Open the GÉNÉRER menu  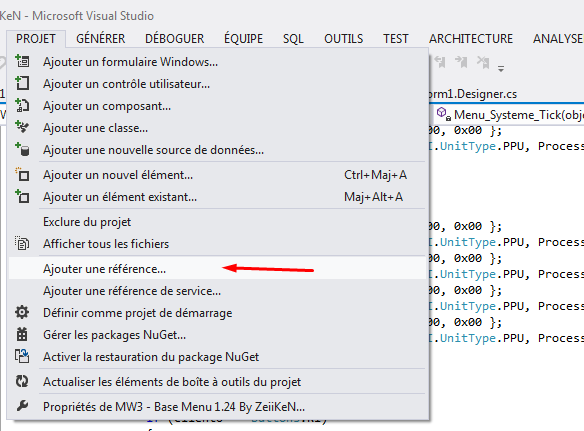coord(101,38)
